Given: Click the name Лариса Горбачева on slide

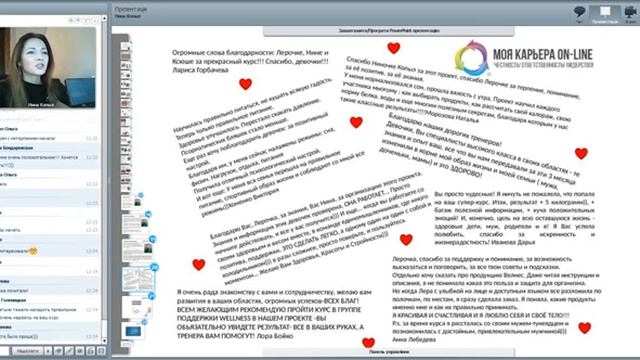Looking at the screenshot, I should pos(200,70).
